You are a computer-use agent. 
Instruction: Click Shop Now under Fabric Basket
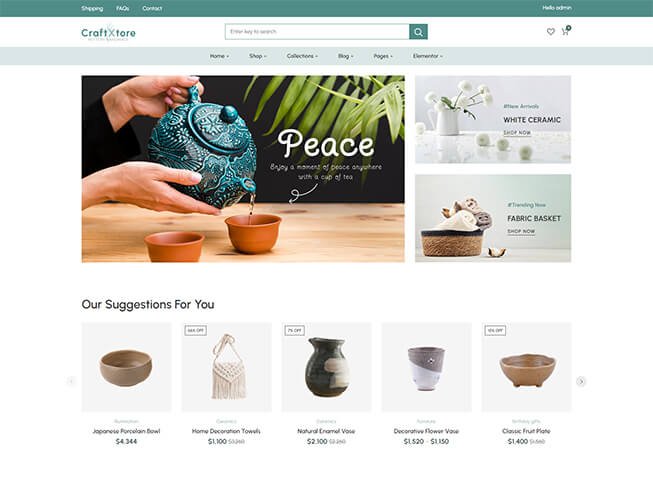click(521, 231)
